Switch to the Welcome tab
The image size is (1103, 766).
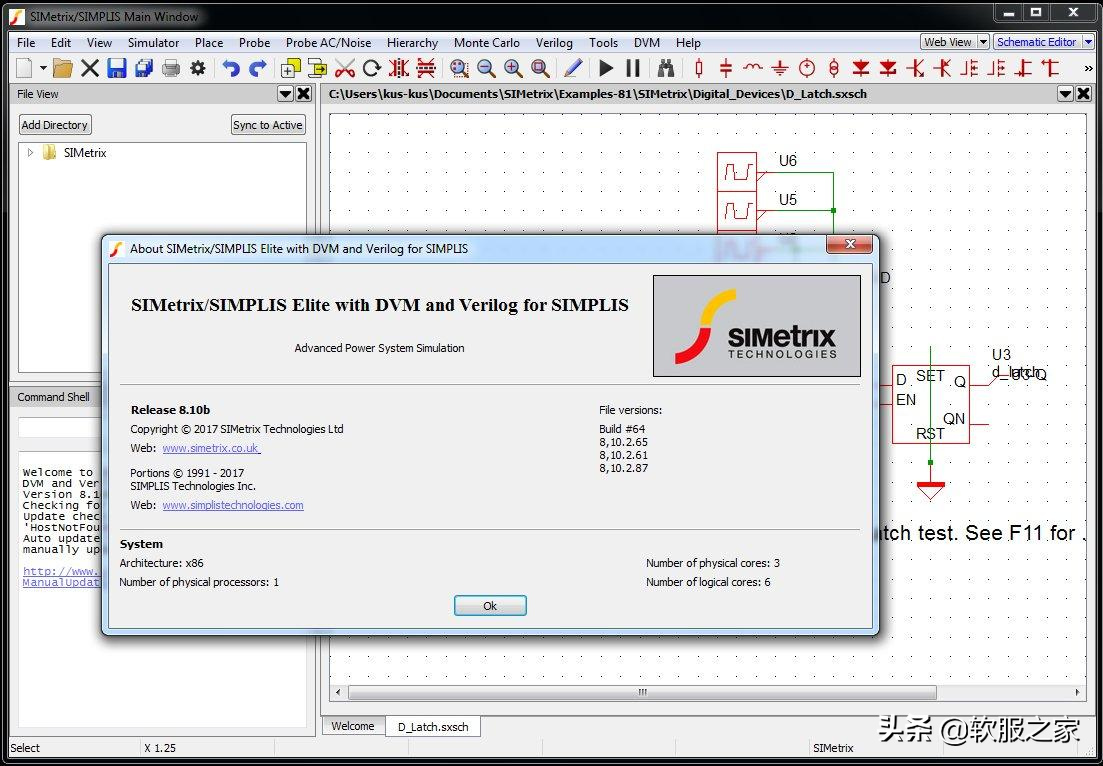(353, 726)
